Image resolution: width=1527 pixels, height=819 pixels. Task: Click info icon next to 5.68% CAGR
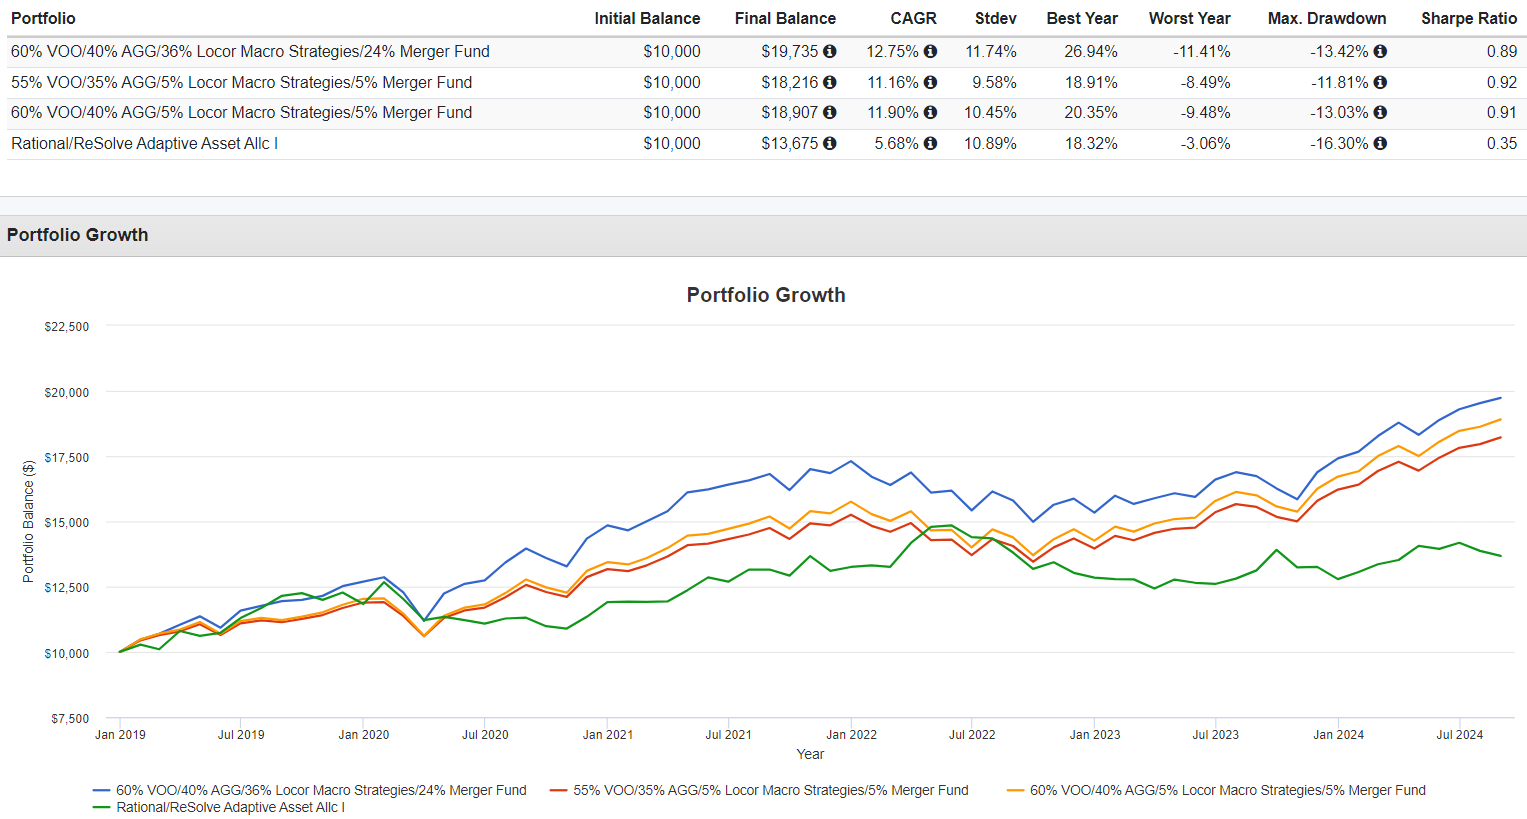click(930, 143)
